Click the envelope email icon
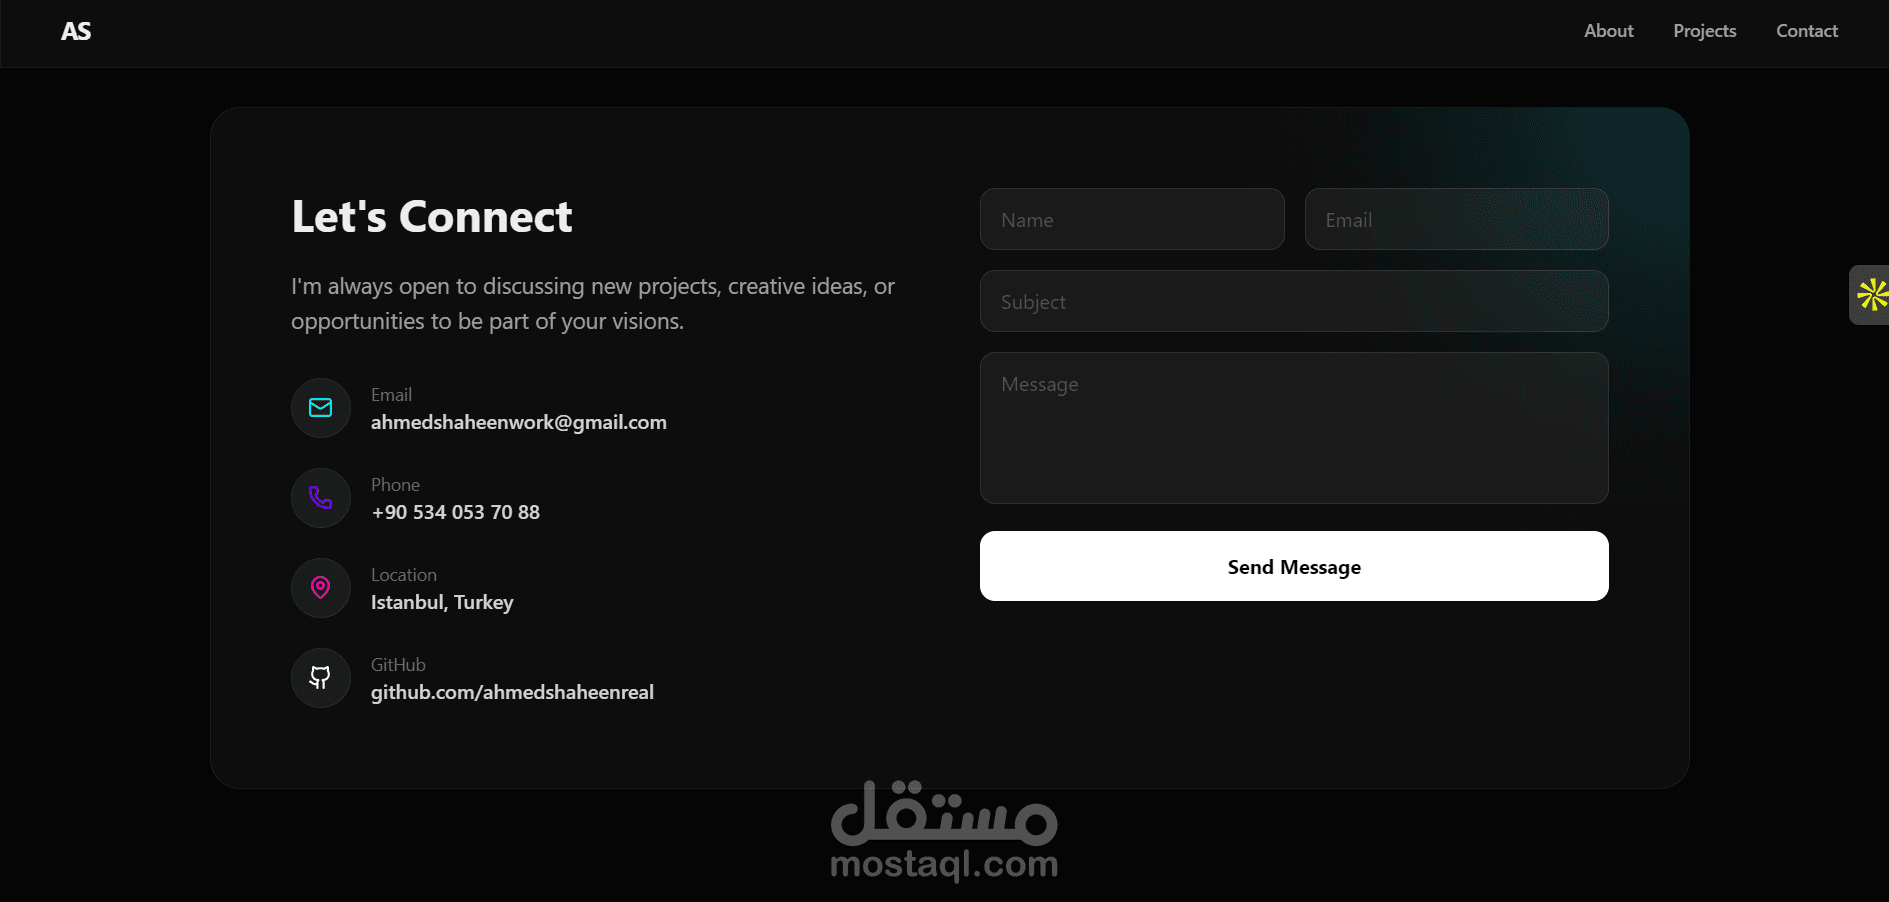Screen dimensions: 1889x902 click(x=320, y=407)
